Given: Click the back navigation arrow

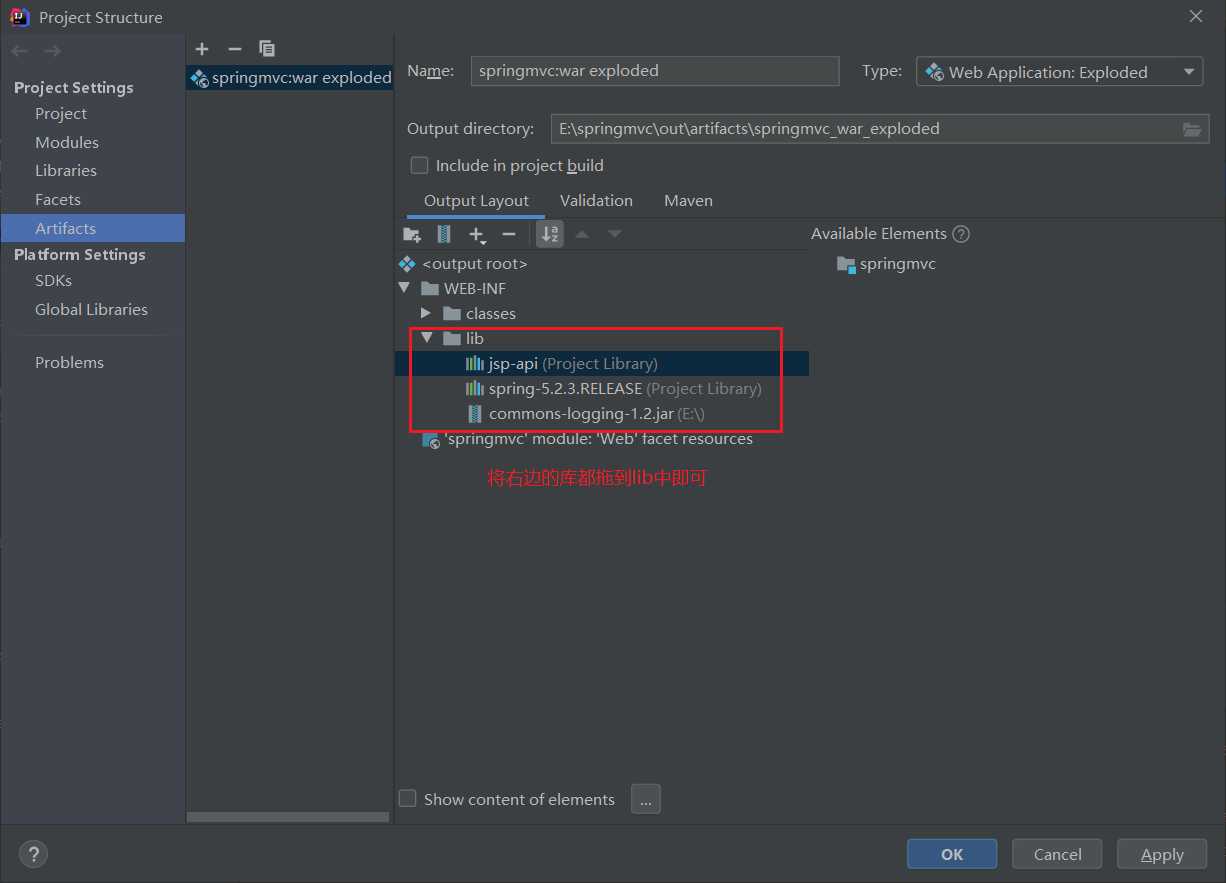Looking at the screenshot, I should point(20,50).
